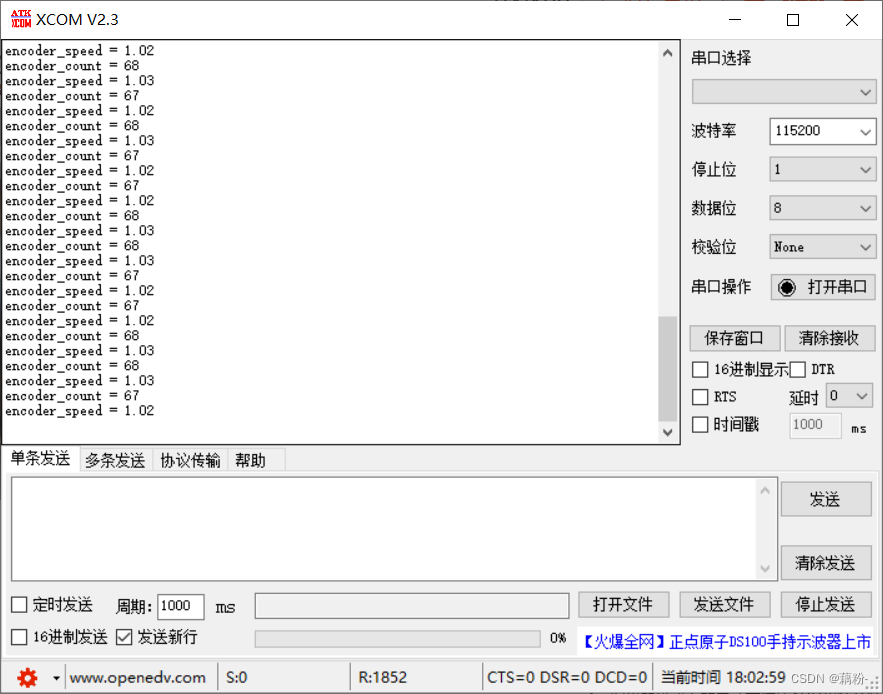Switch to the 多条发送 tab
The height and width of the screenshot is (694, 883).
click(115, 460)
